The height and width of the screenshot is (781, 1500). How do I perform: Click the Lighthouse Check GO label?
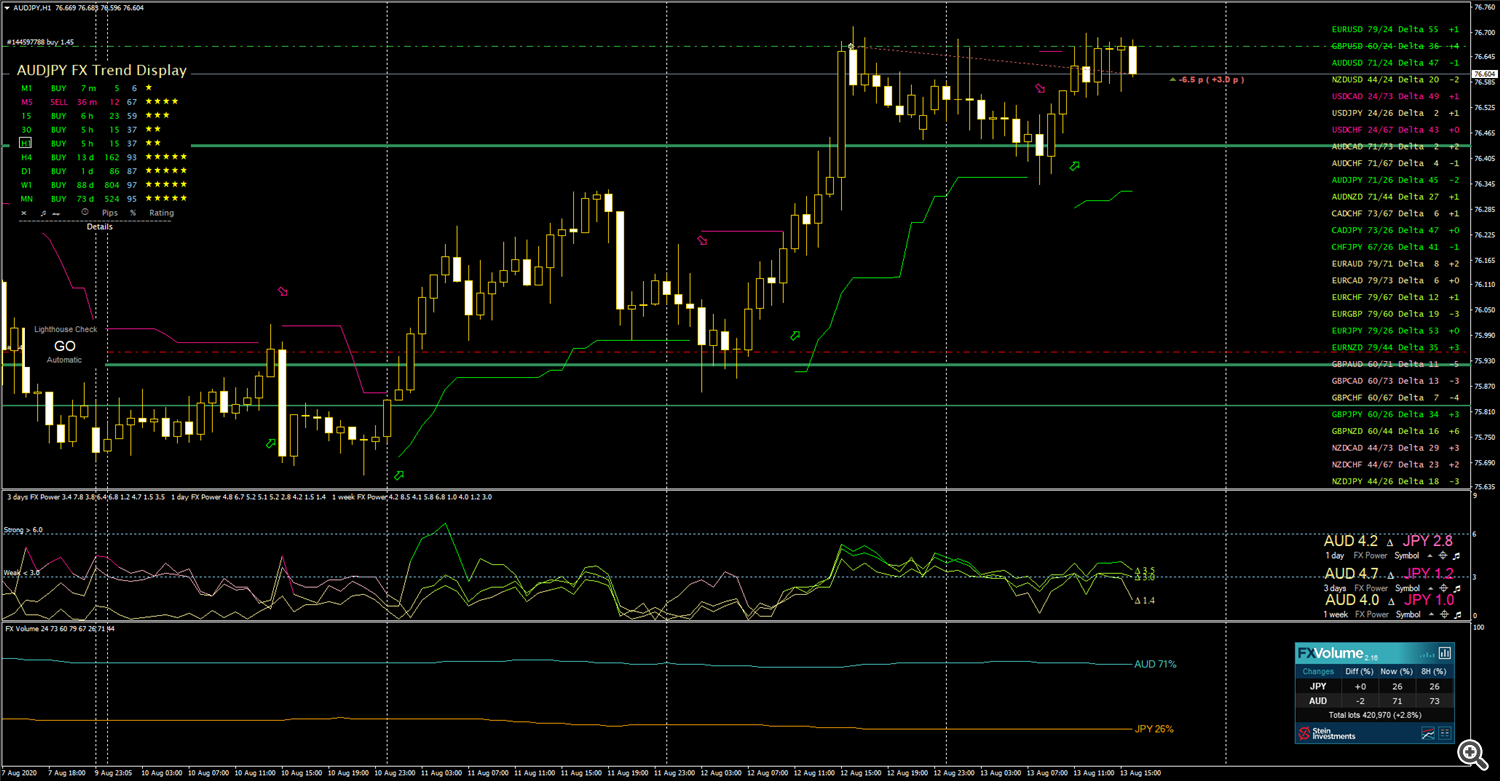[66, 344]
